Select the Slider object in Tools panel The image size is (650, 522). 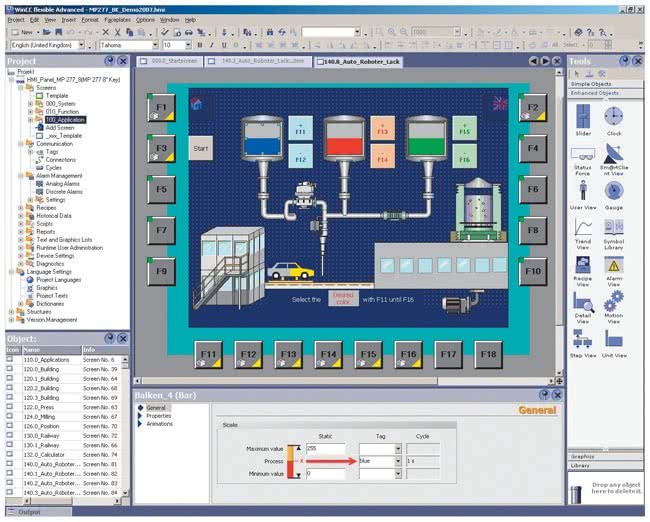pos(583,118)
